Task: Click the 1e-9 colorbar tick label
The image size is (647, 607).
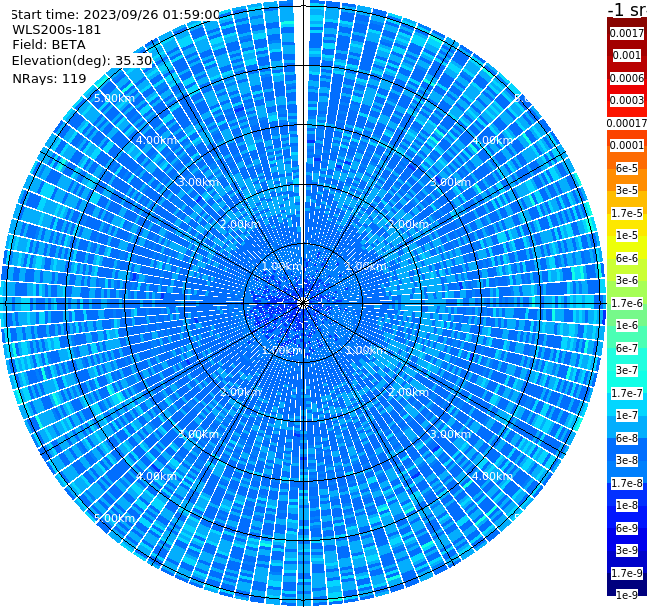Action: click(627, 595)
